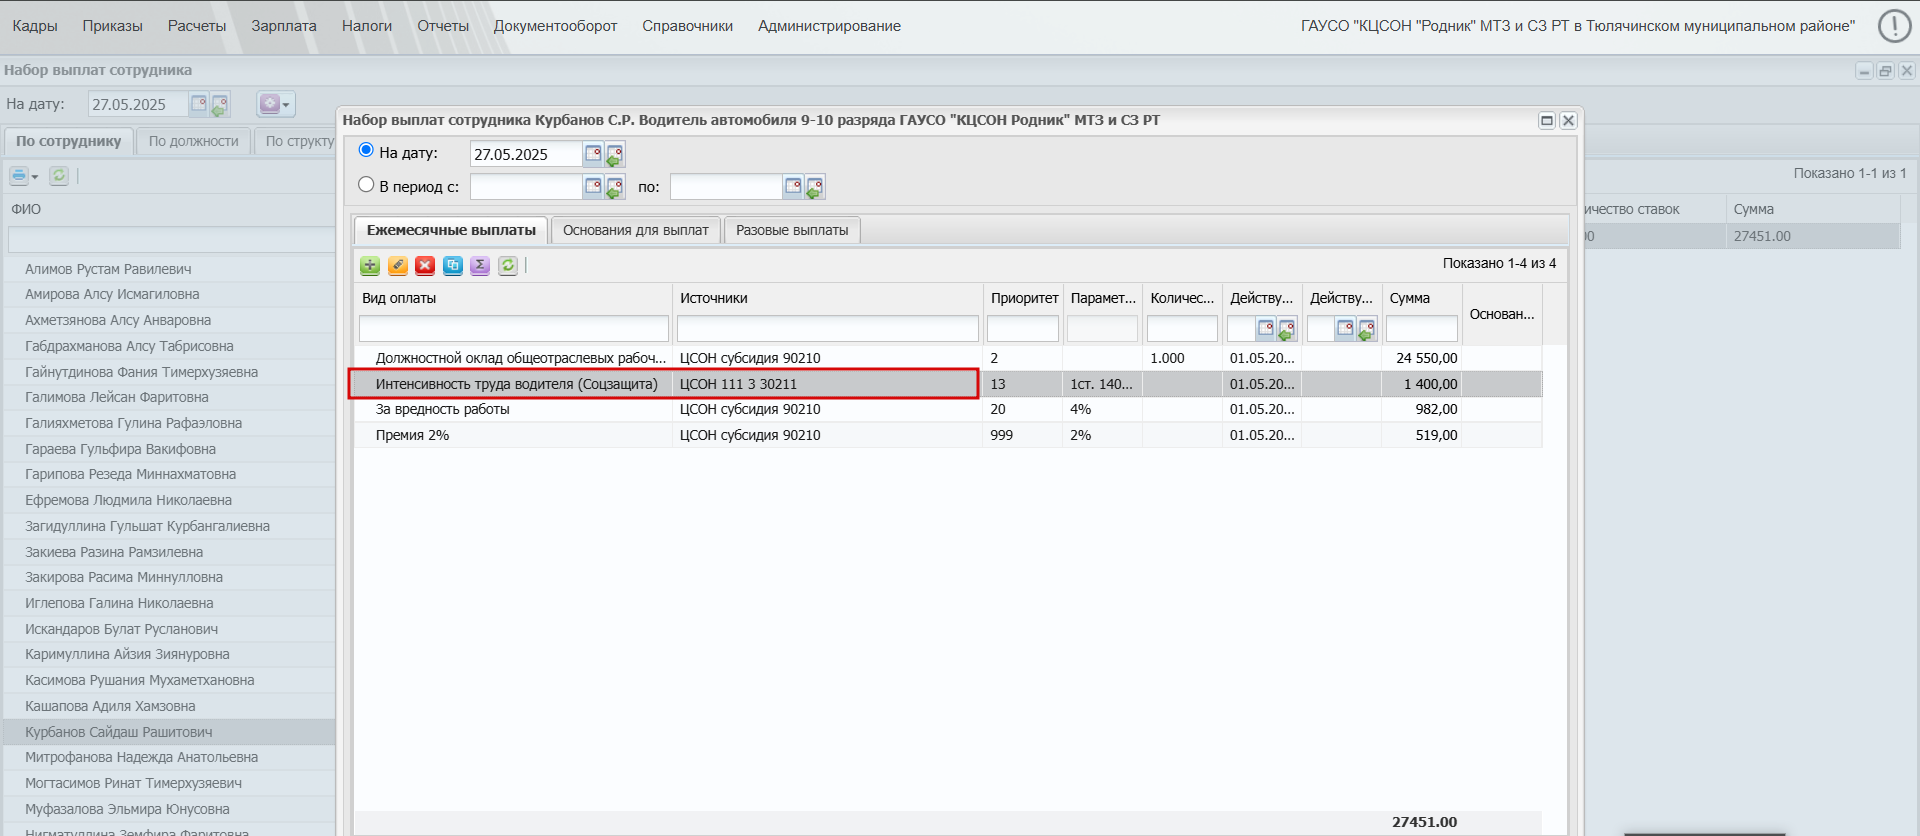Click the Сумма column header in the dialog
This screenshot has width=1920, height=836.
point(1422,298)
